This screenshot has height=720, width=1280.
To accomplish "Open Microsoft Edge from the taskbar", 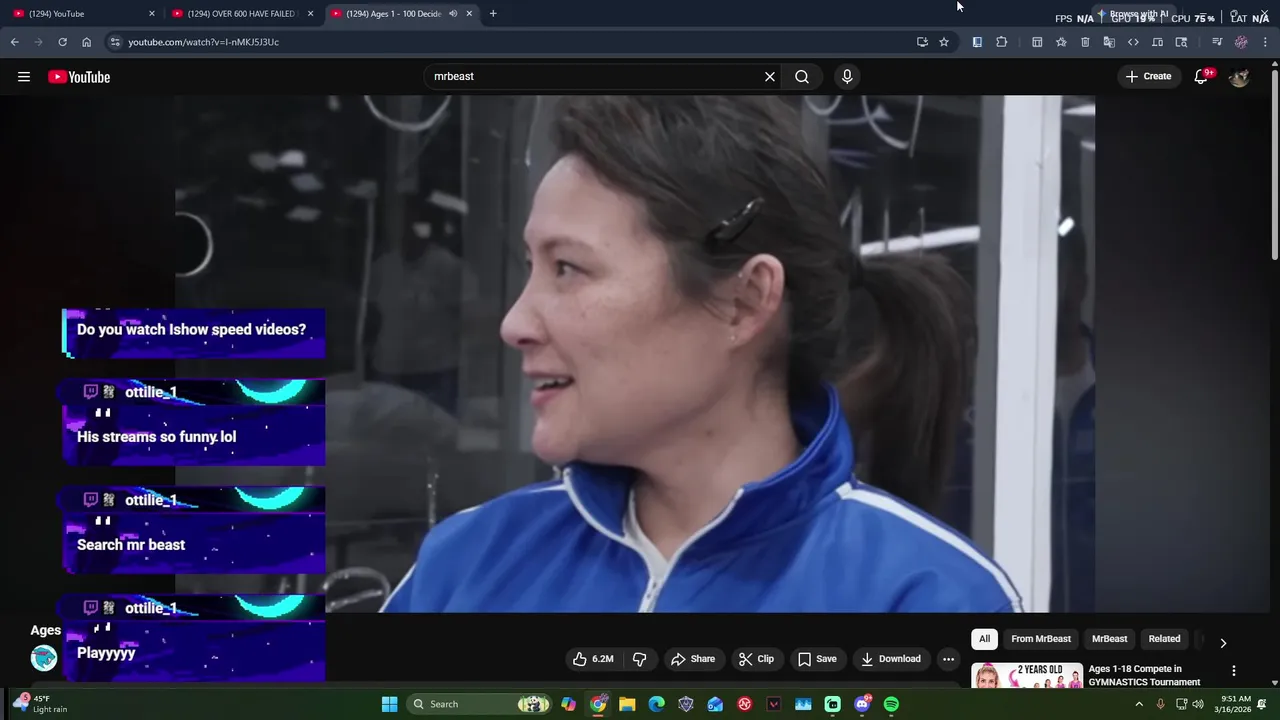I will coord(656,704).
